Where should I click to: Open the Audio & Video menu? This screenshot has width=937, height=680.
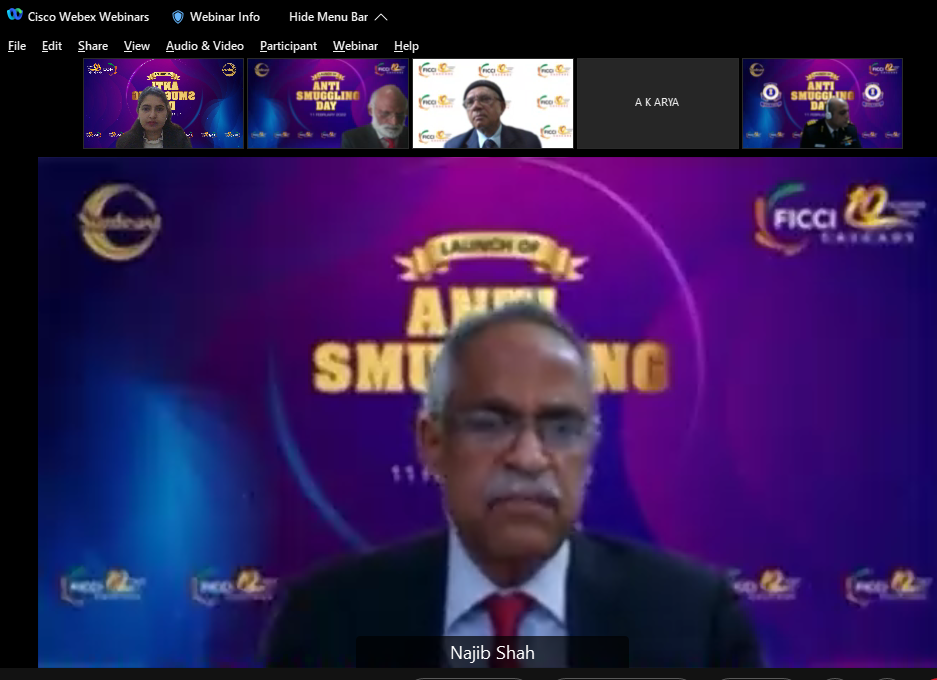(x=204, y=46)
